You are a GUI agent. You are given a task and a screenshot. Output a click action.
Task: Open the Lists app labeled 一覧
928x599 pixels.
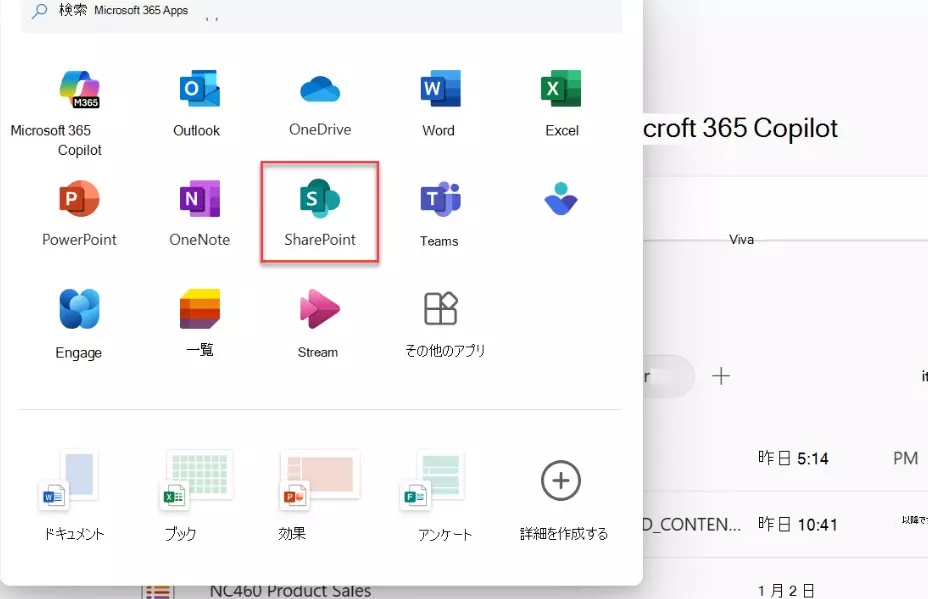point(199,308)
